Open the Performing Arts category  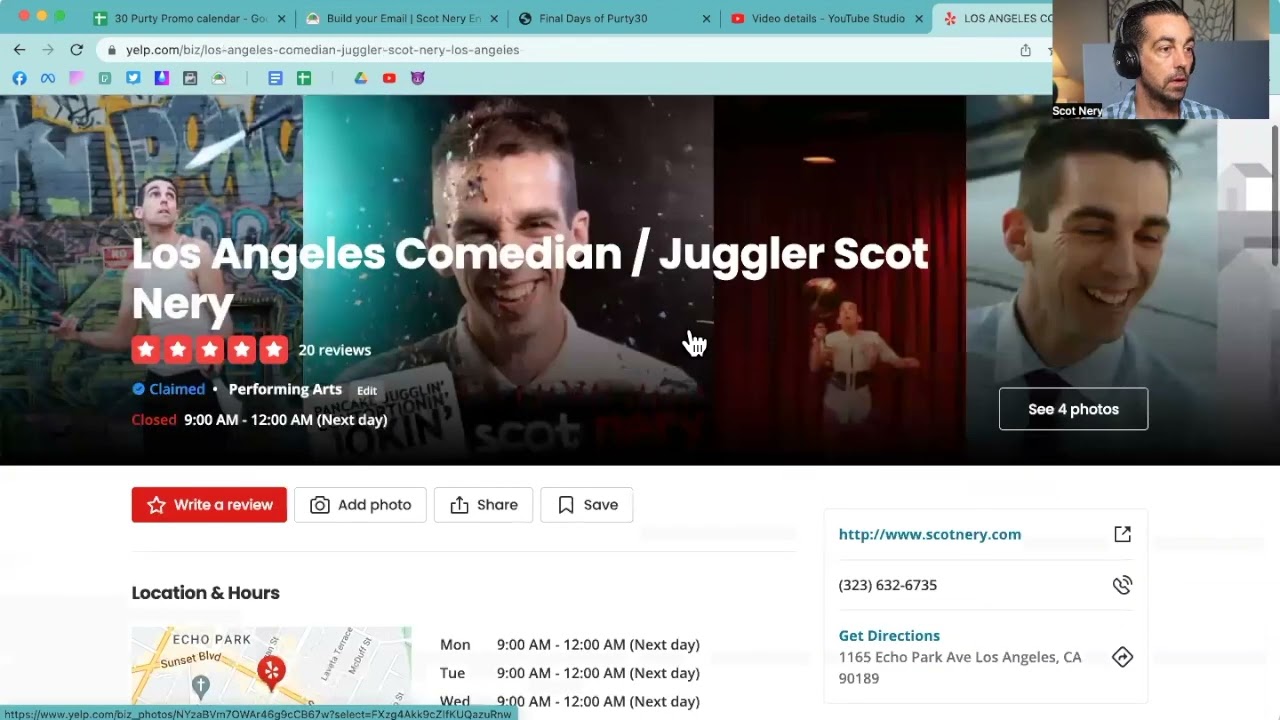(x=285, y=389)
